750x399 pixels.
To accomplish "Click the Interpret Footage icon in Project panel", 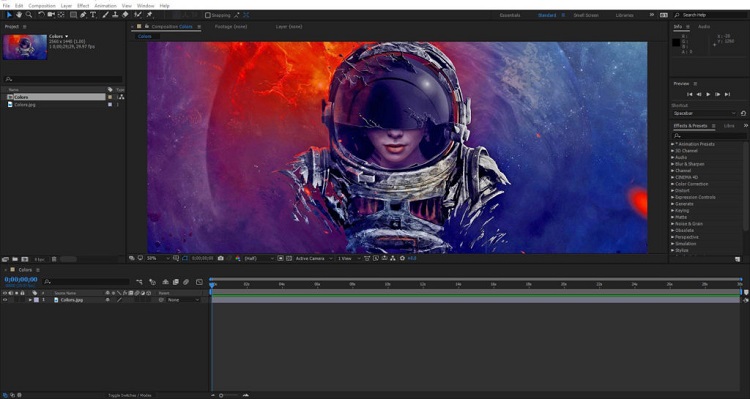I will (6, 259).
